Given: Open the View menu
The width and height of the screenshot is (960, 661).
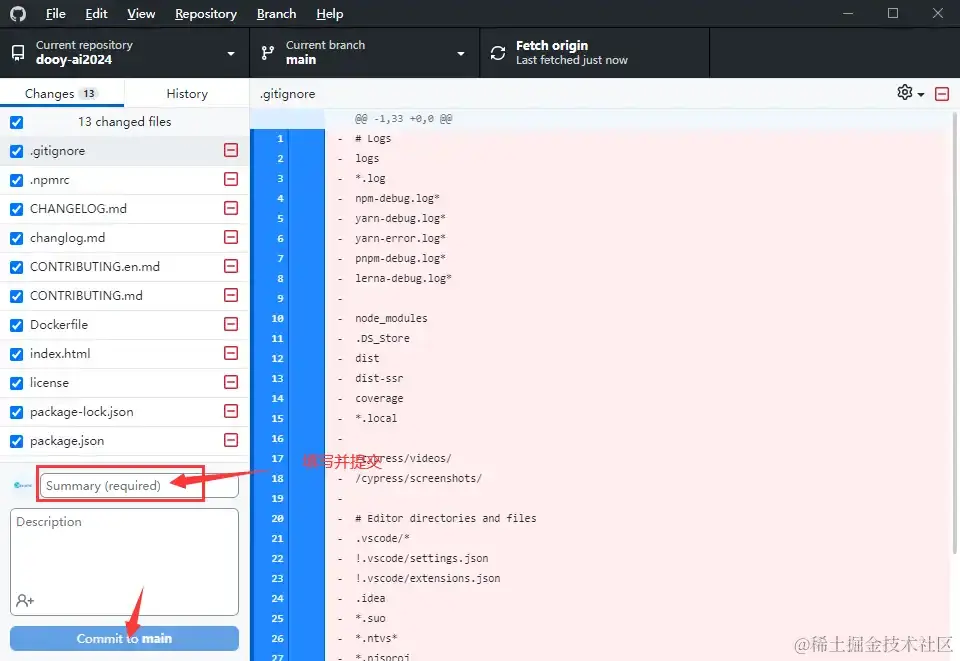Looking at the screenshot, I should 141,13.
